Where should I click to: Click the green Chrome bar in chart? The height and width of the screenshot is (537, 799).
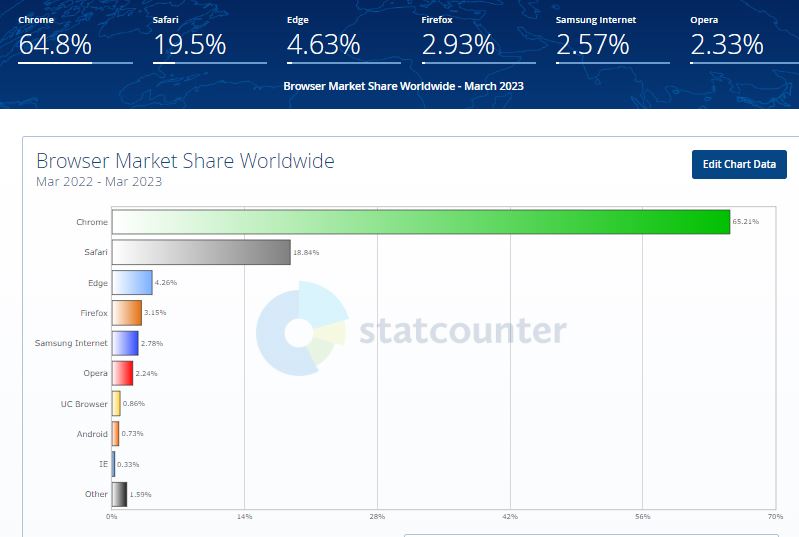[x=421, y=222]
